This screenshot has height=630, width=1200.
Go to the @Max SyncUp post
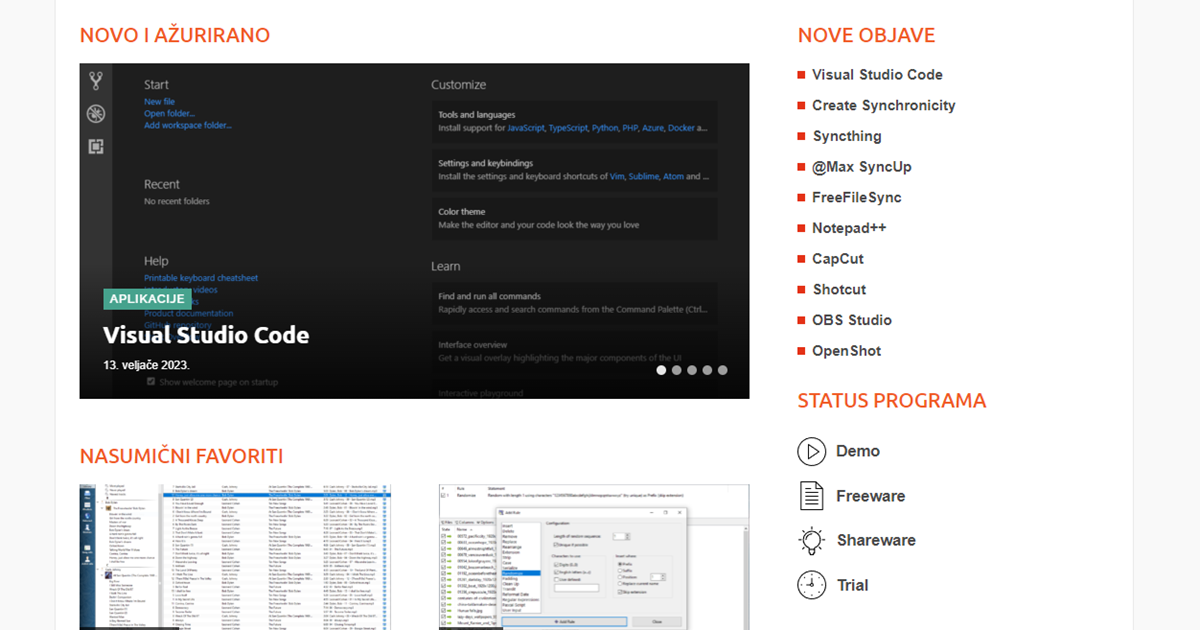pos(861,167)
